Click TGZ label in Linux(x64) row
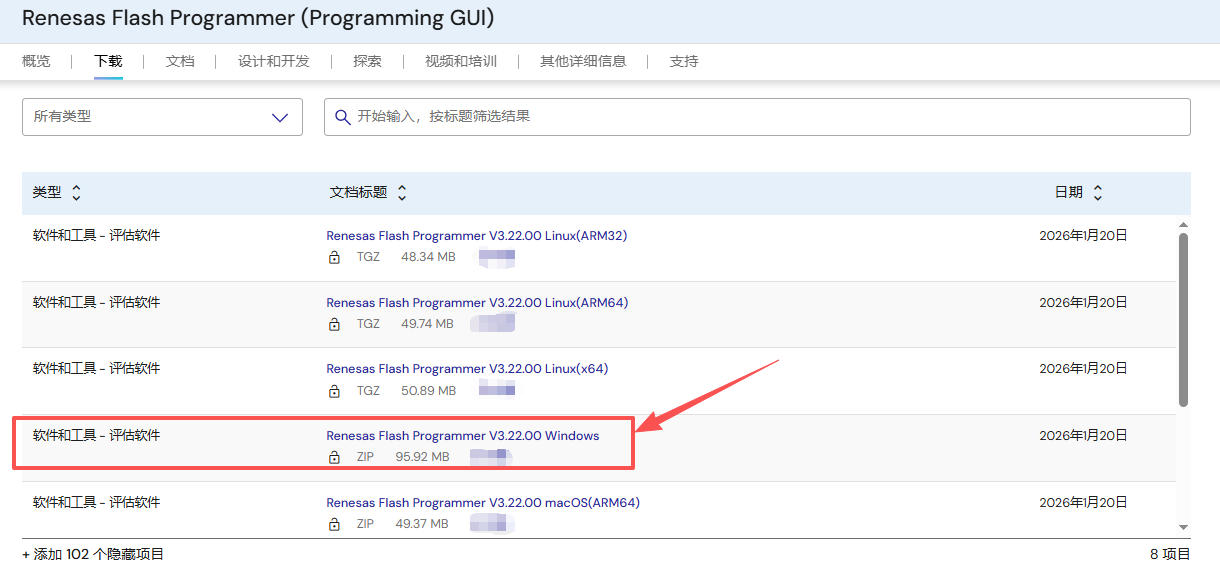 tap(369, 391)
